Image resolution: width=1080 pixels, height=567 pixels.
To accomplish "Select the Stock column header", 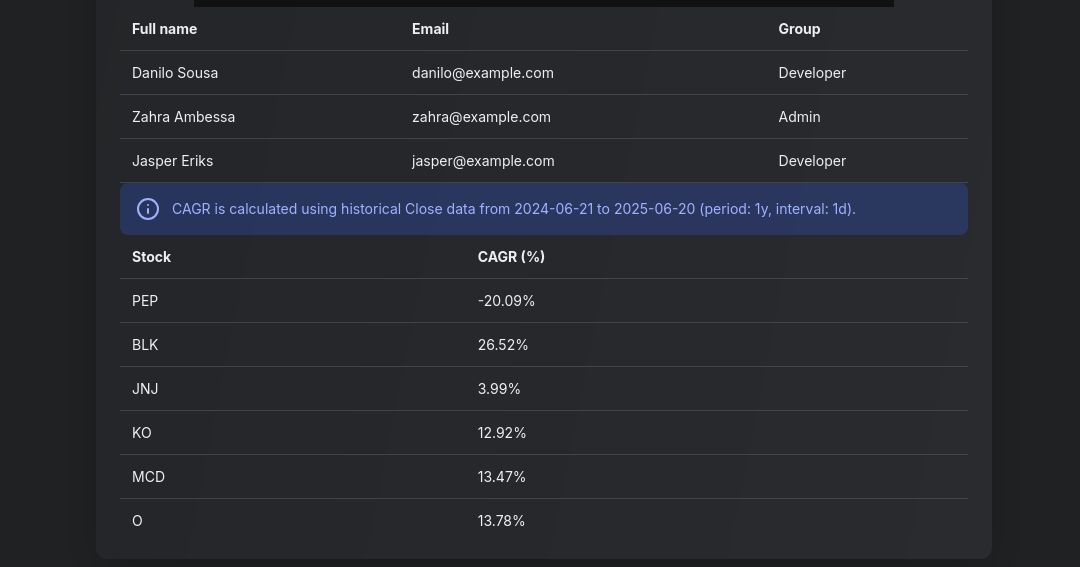I will coord(152,257).
